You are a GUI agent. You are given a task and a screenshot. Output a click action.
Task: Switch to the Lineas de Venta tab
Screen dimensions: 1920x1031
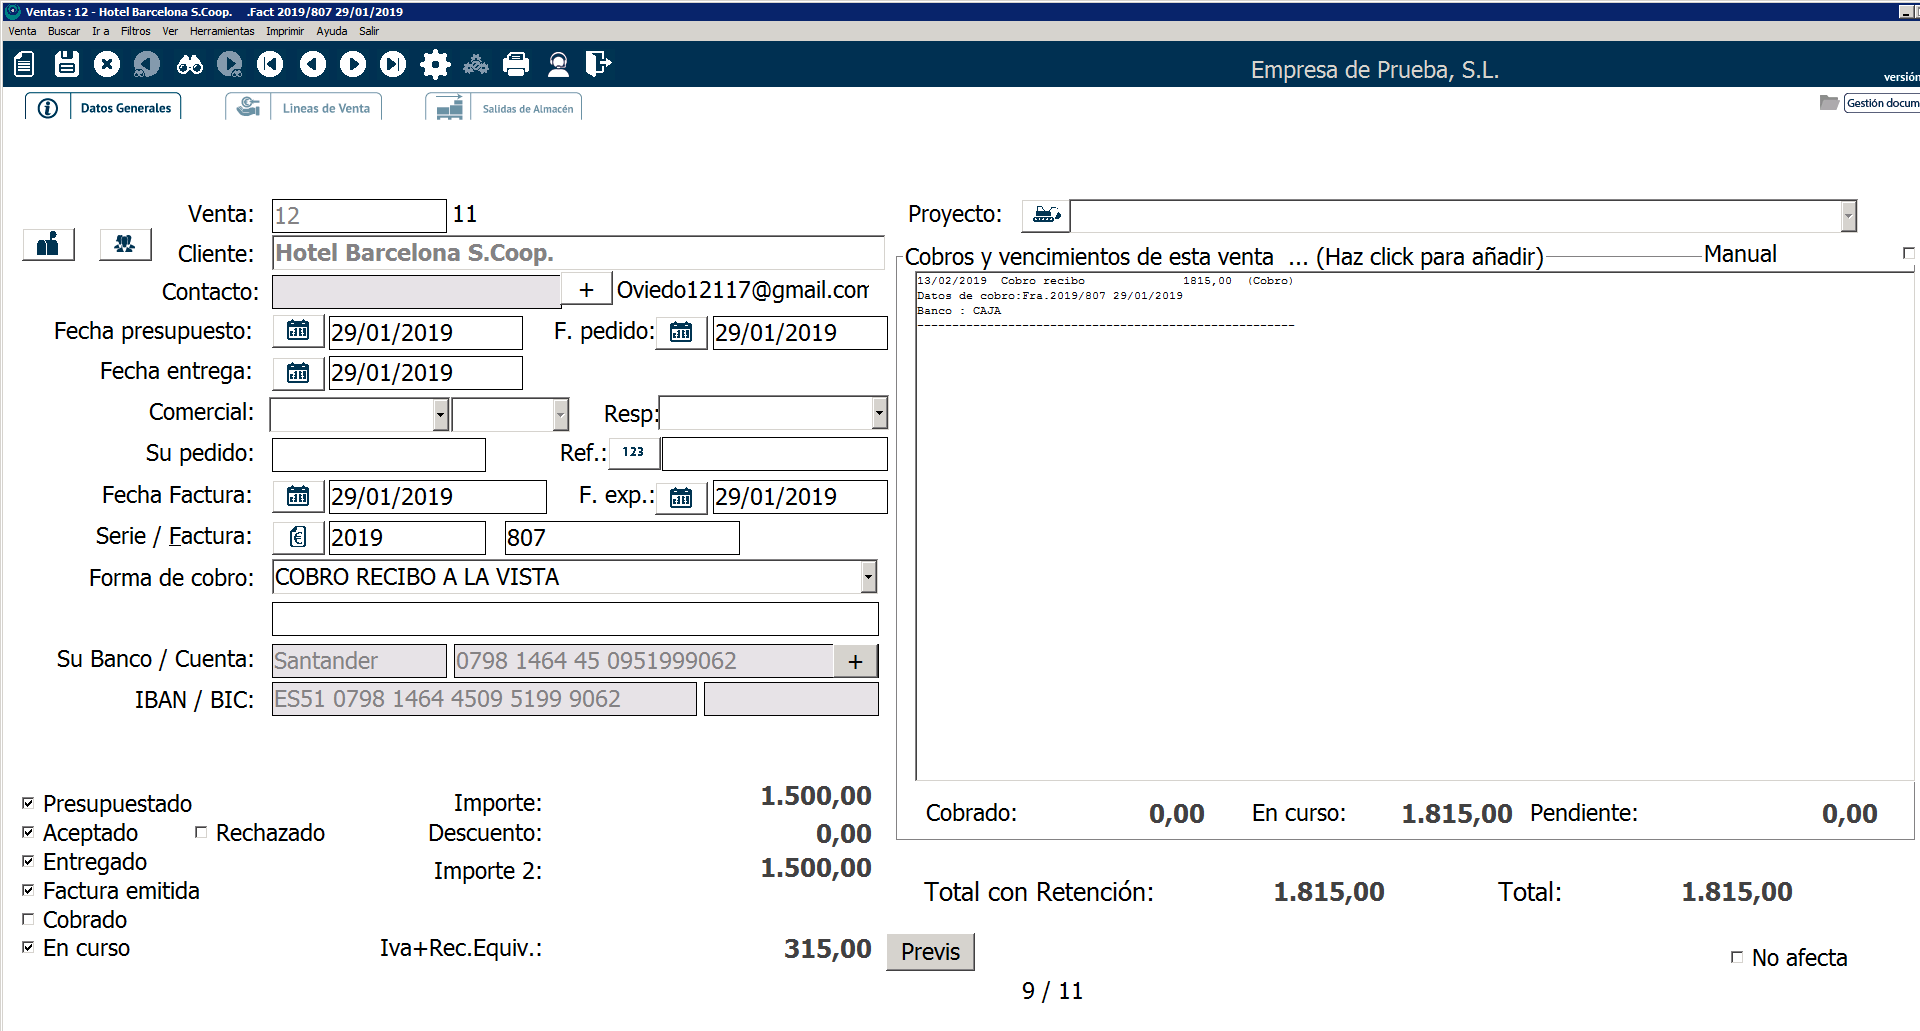click(x=325, y=108)
